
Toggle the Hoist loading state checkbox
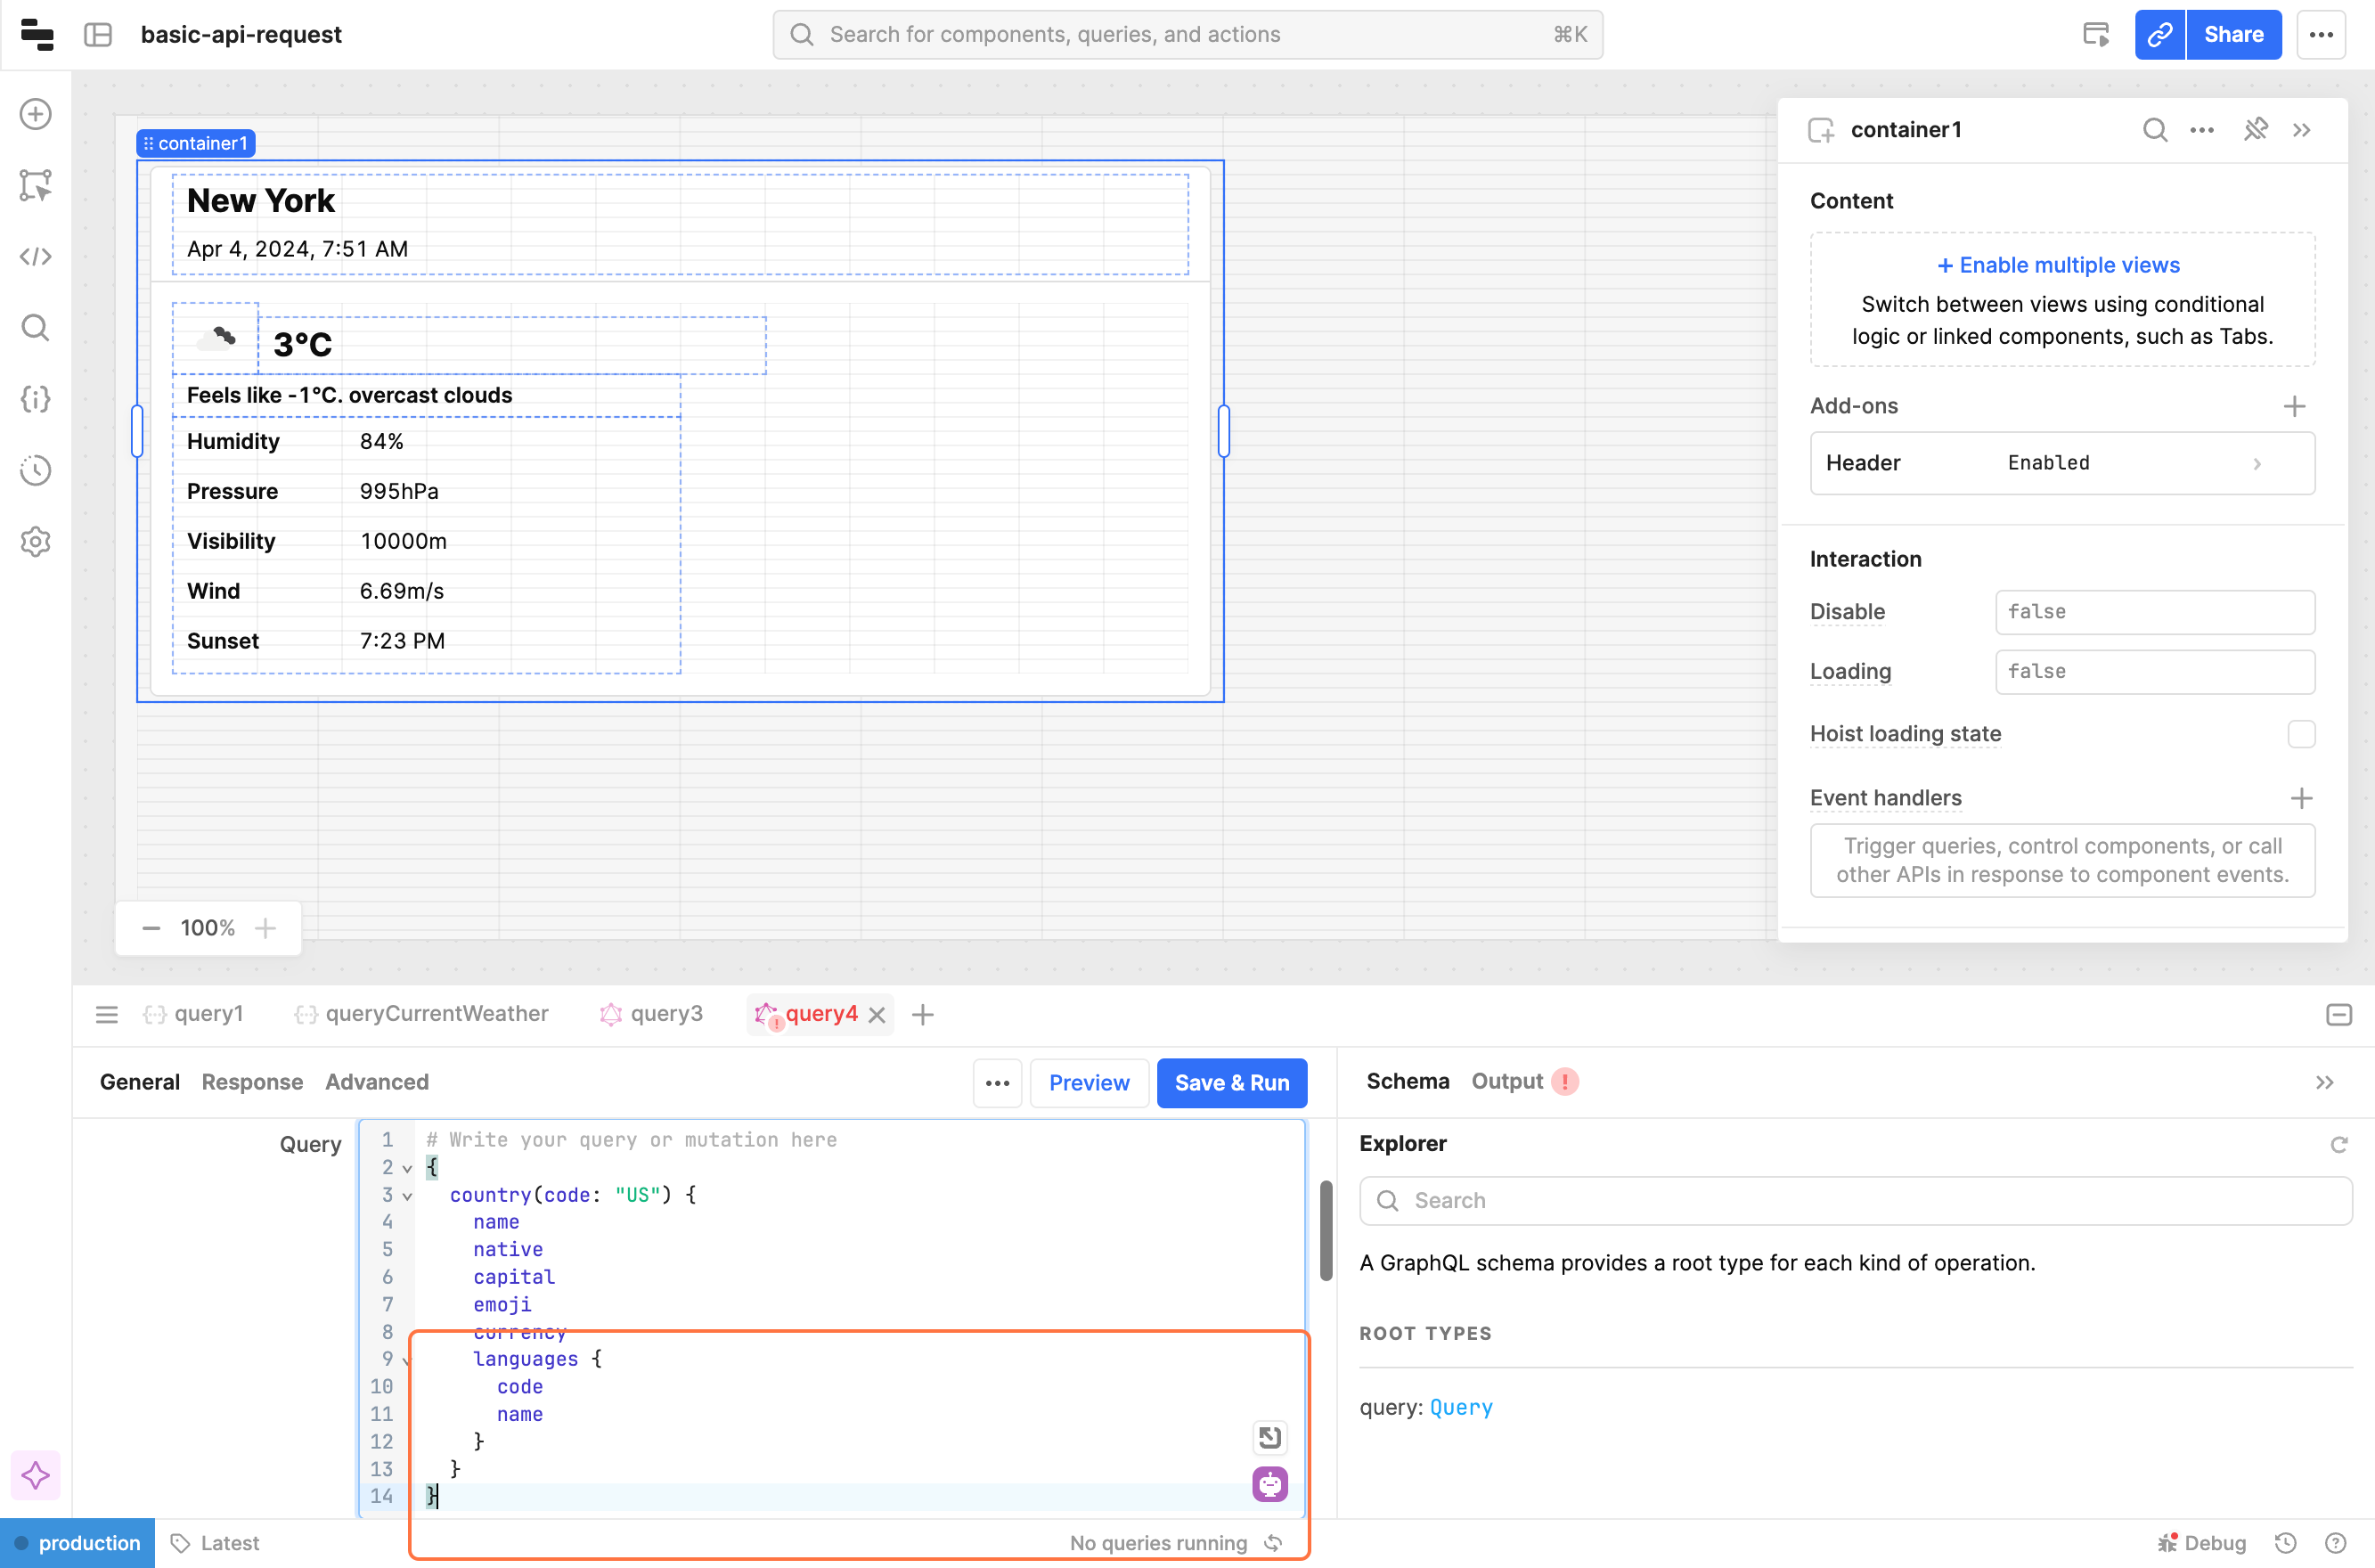click(x=2301, y=734)
